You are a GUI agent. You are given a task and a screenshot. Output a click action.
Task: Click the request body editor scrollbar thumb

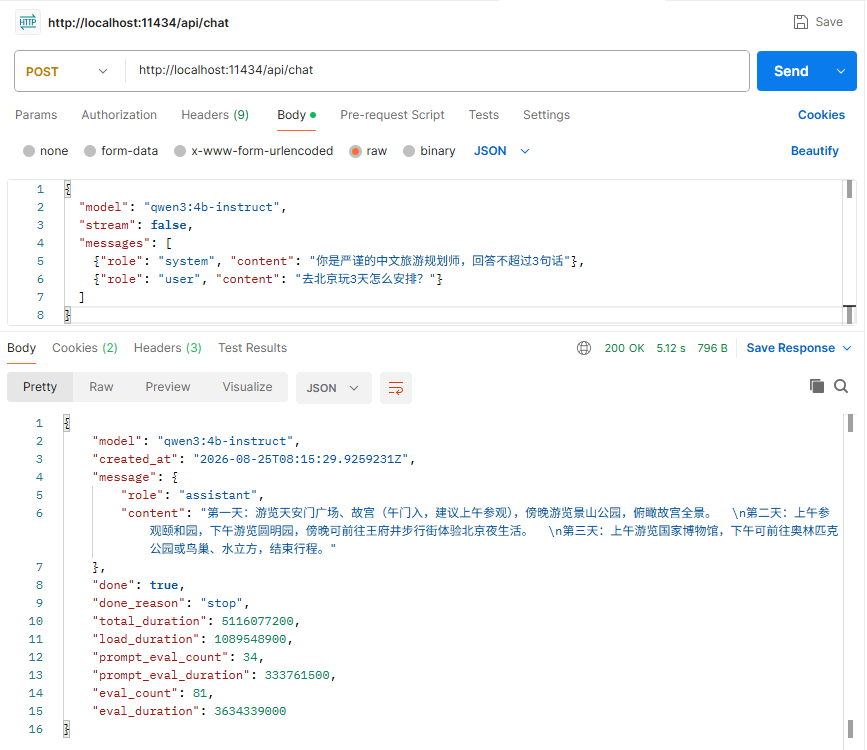click(x=849, y=189)
